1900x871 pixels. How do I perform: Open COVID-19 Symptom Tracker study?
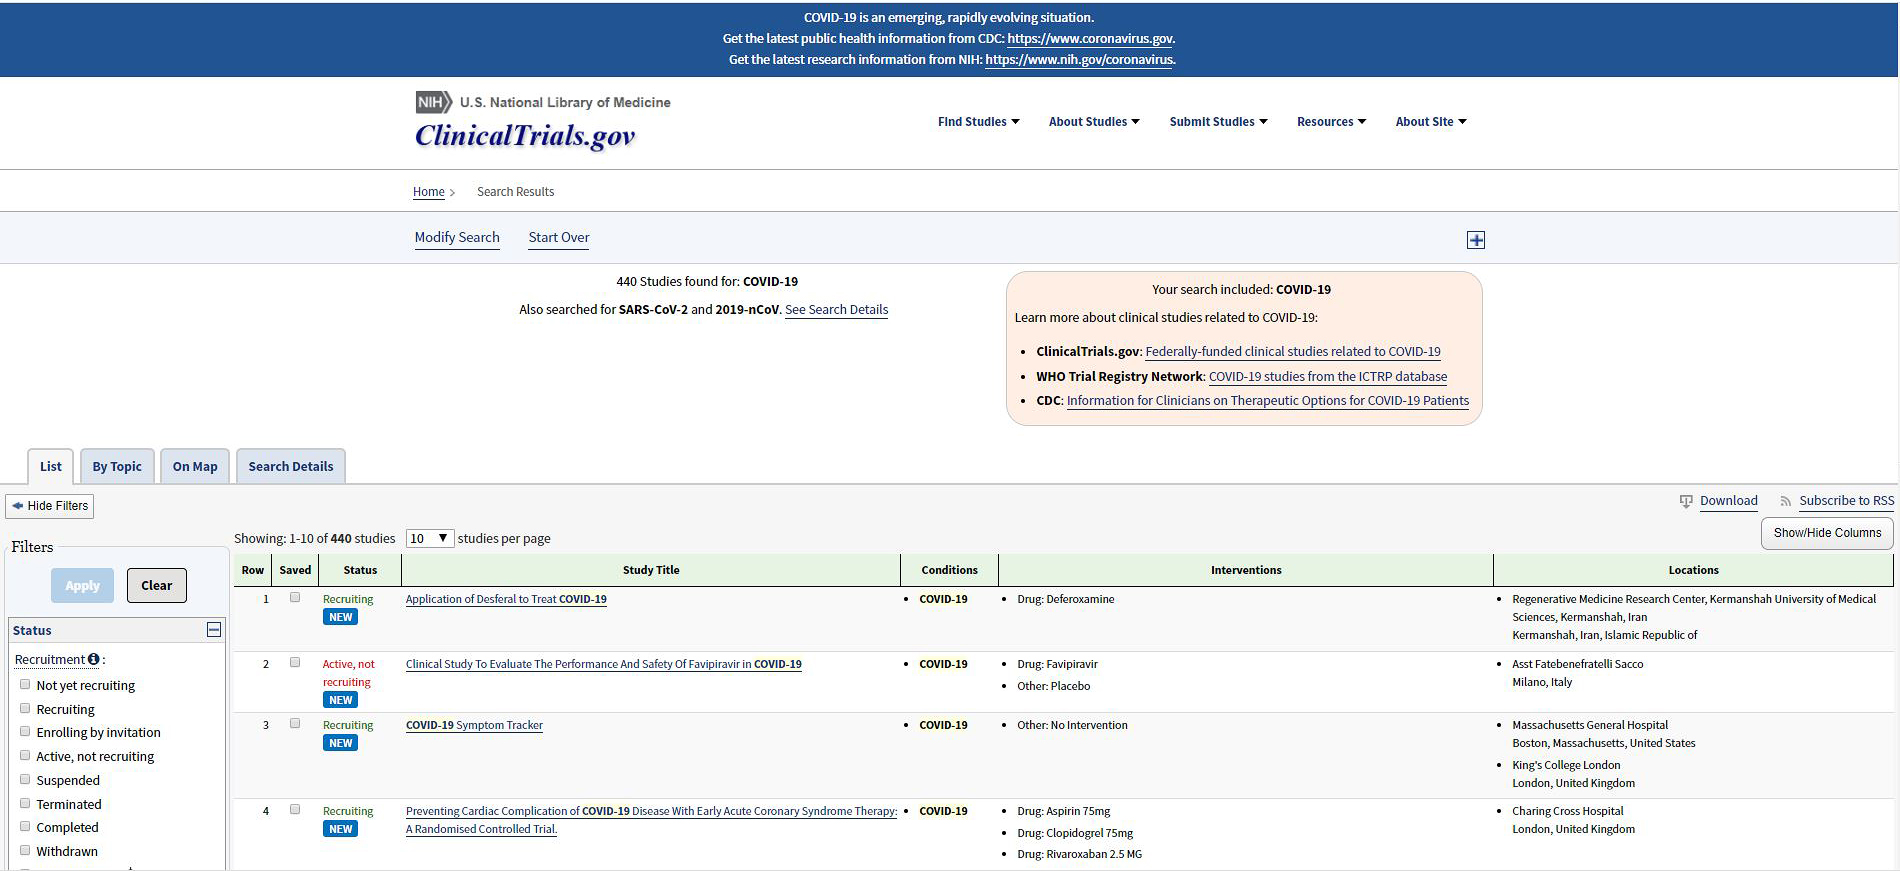(474, 725)
